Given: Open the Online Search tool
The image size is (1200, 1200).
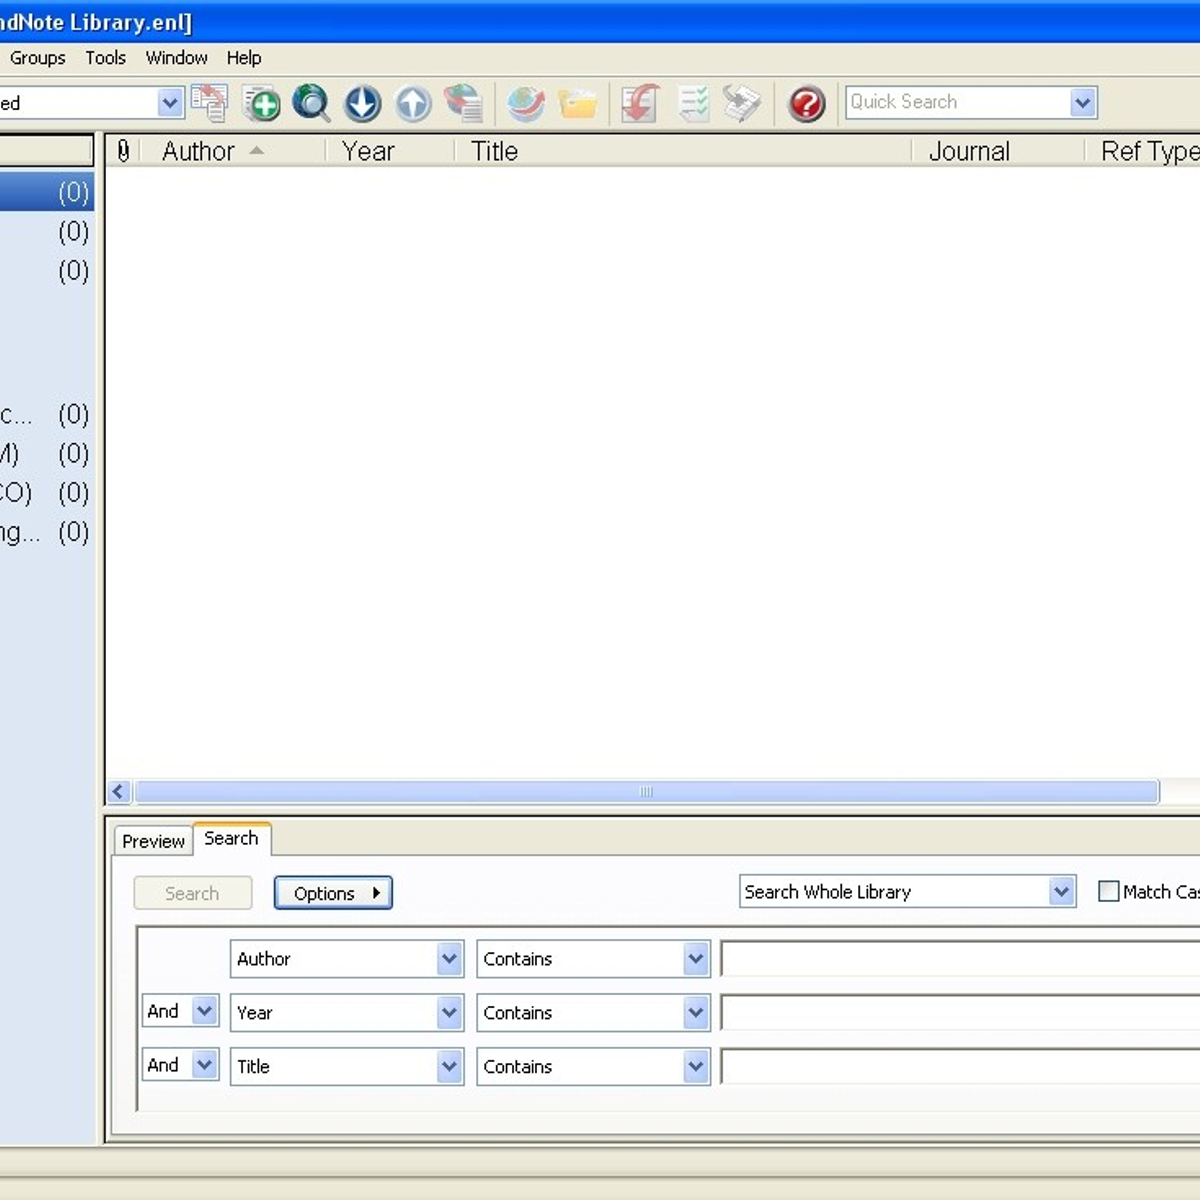Looking at the screenshot, I should [x=312, y=103].
